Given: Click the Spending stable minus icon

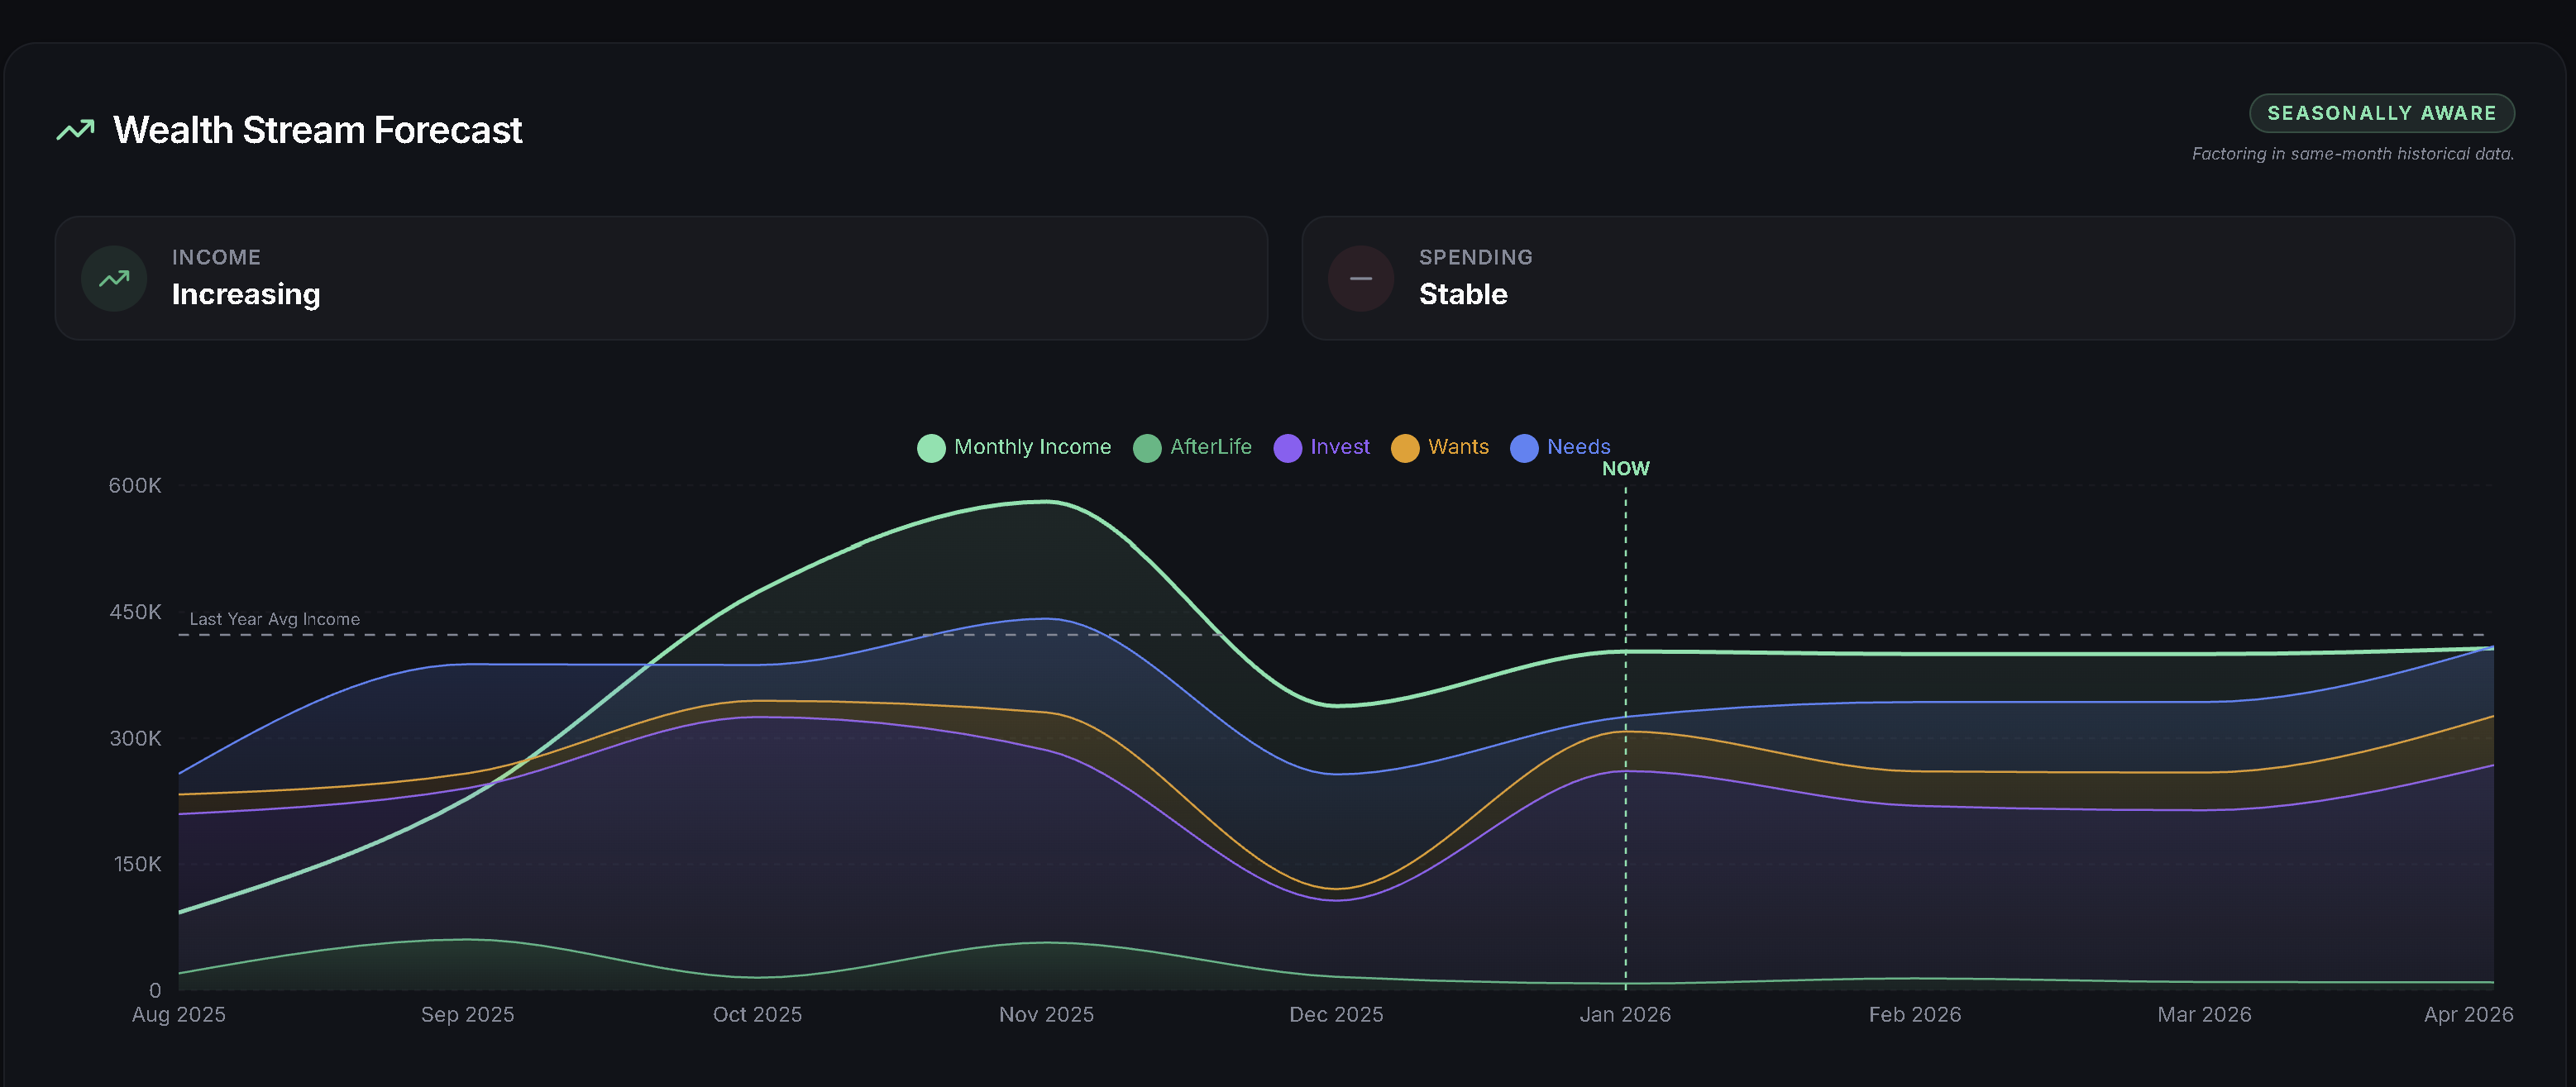Looking at the screenshot, I should [x=1360, y=278].
